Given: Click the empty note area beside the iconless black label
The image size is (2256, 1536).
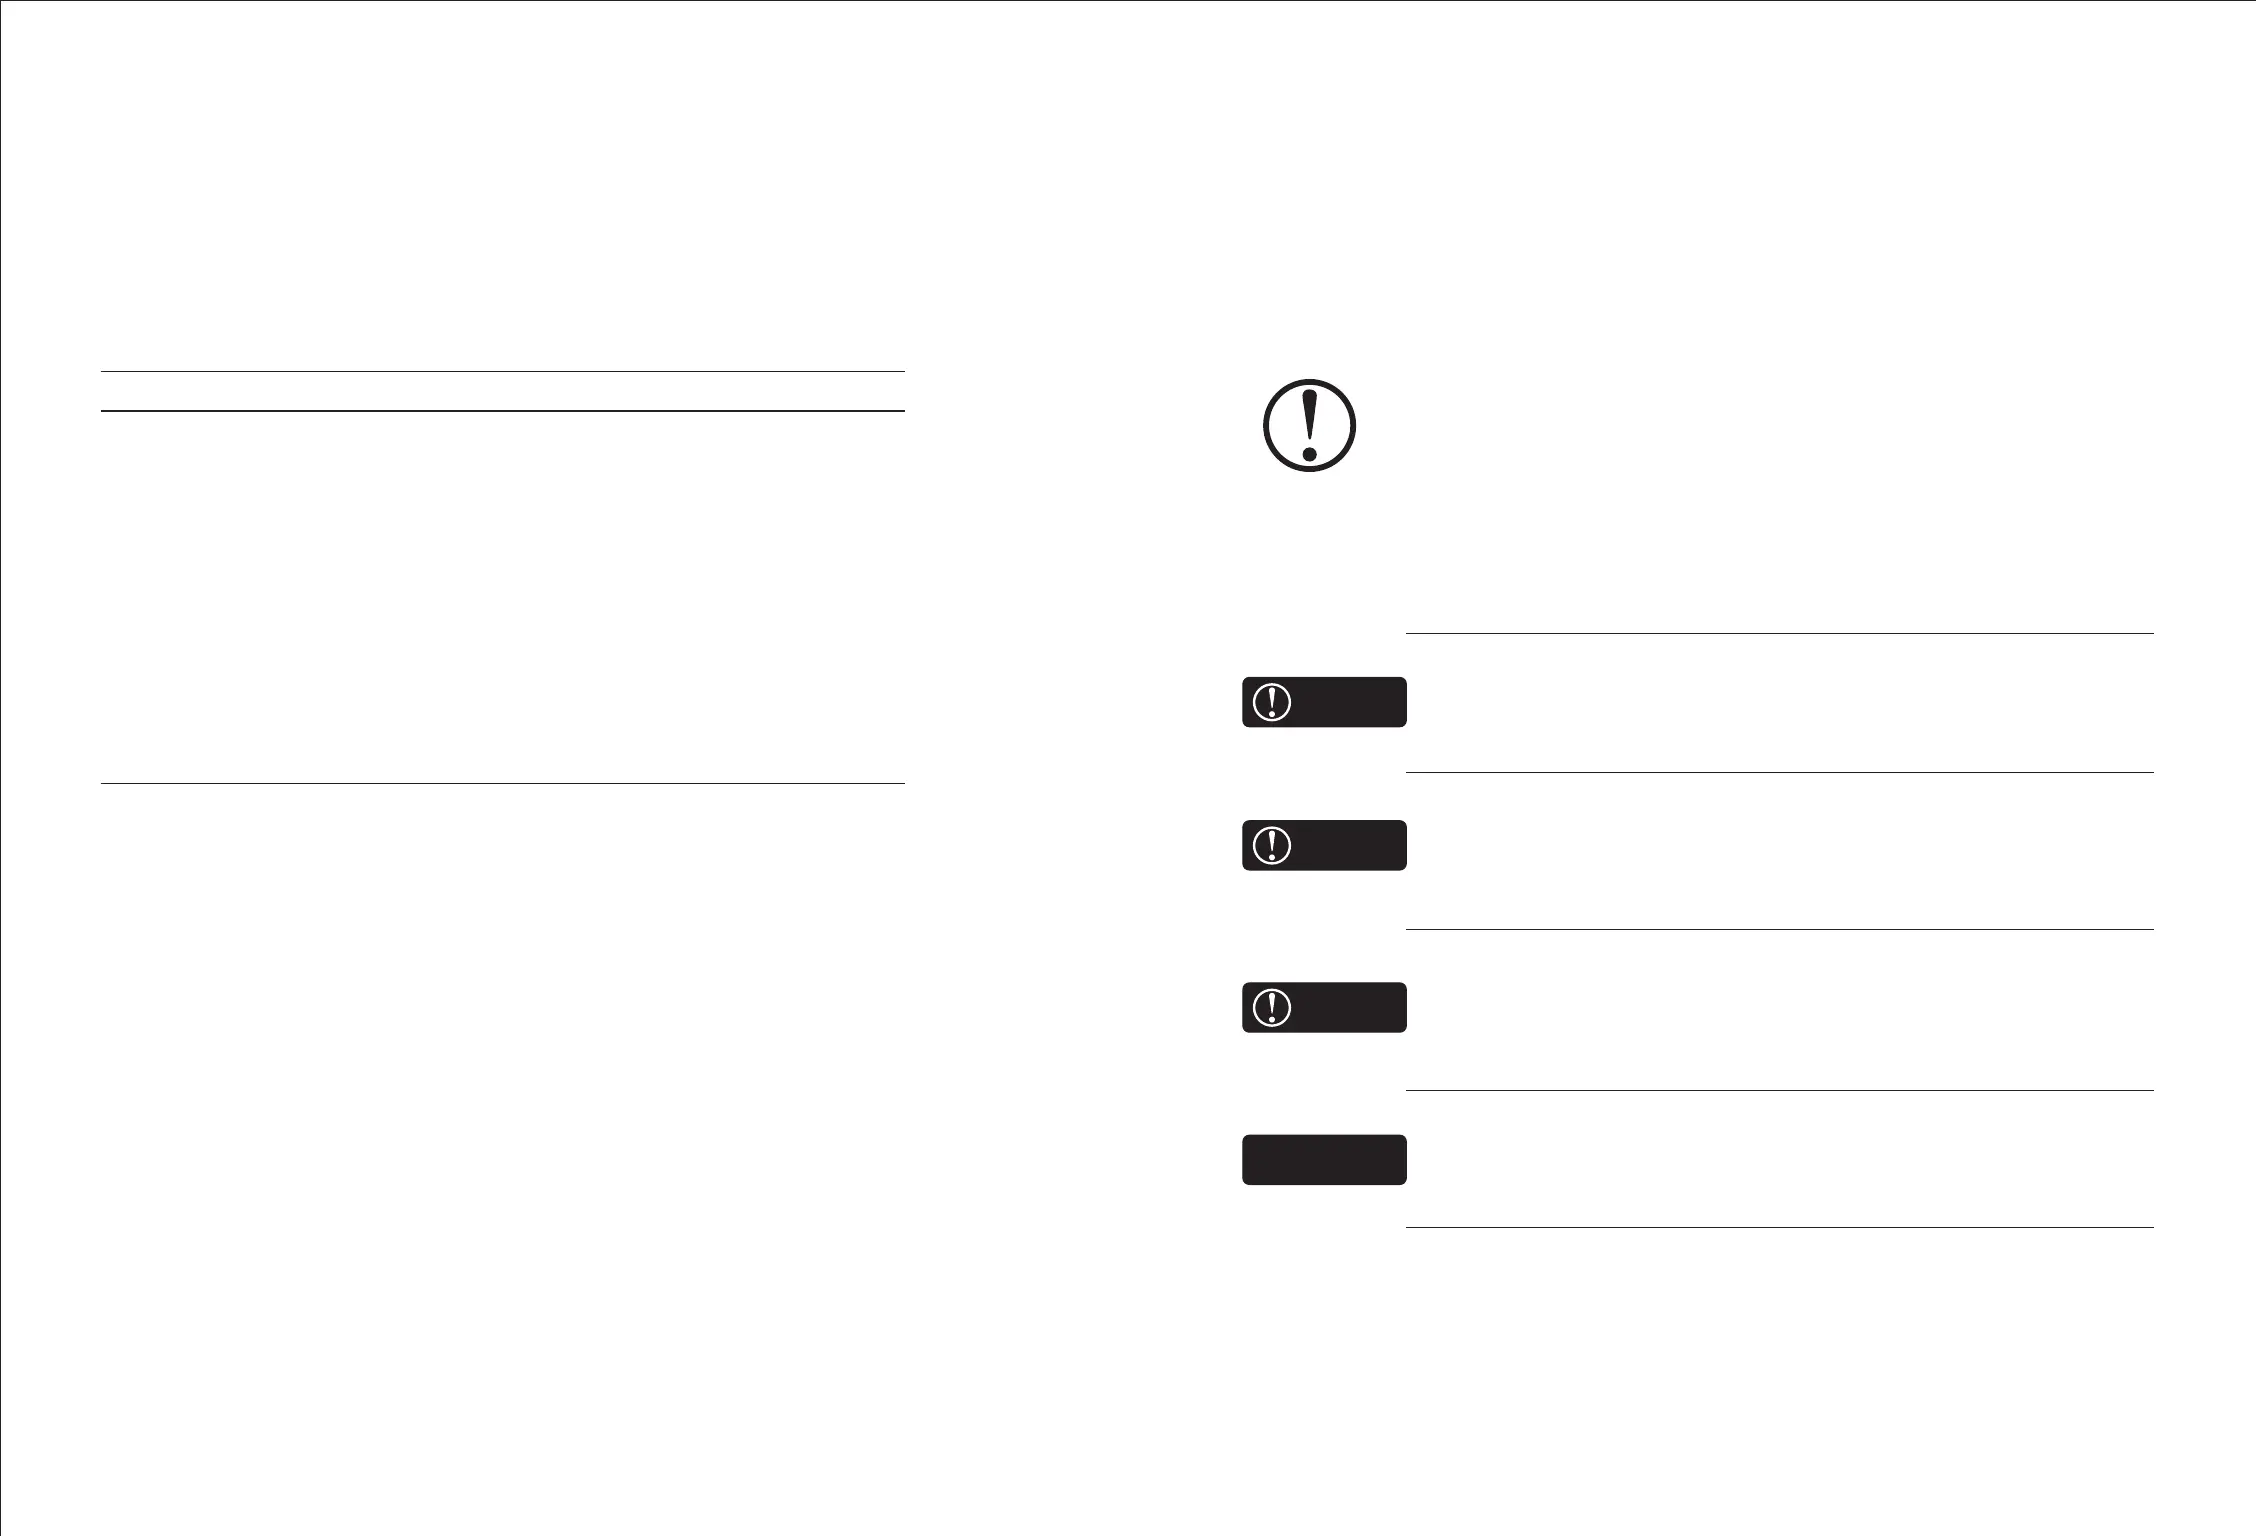Looking at the screenshot, I should coord(1779,1160).
